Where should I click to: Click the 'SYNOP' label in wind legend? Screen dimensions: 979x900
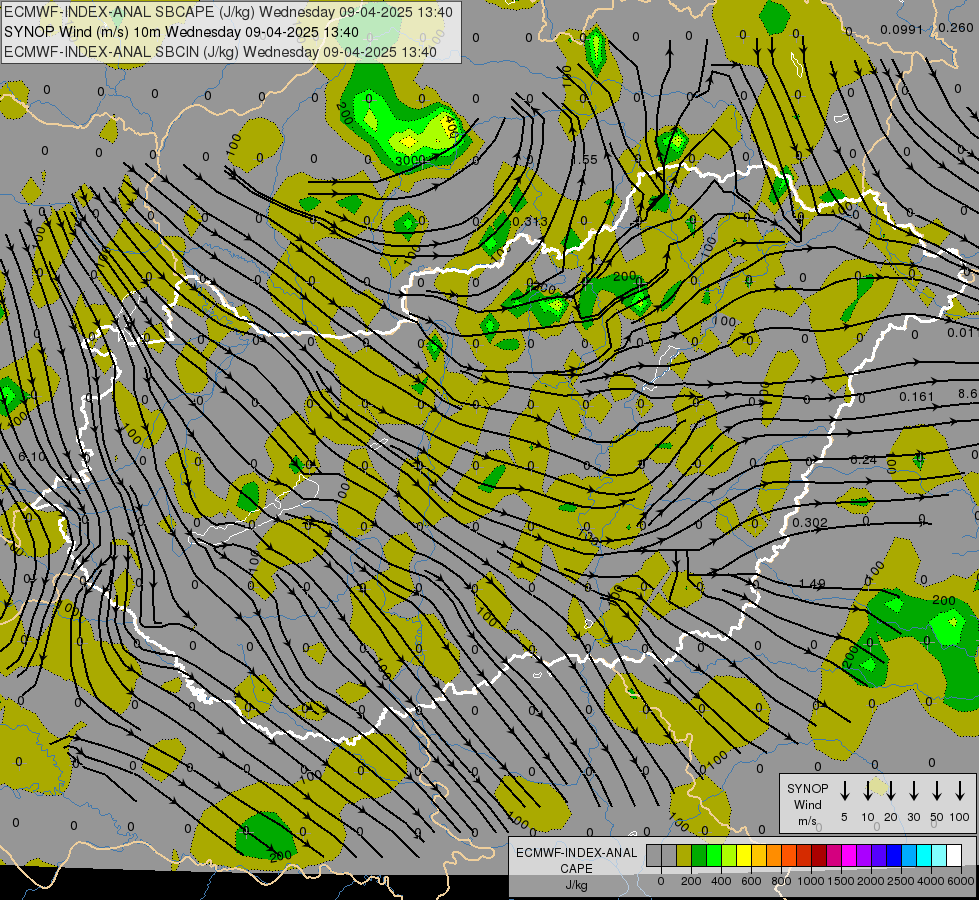pyautogui.click(x=807, y=789)
